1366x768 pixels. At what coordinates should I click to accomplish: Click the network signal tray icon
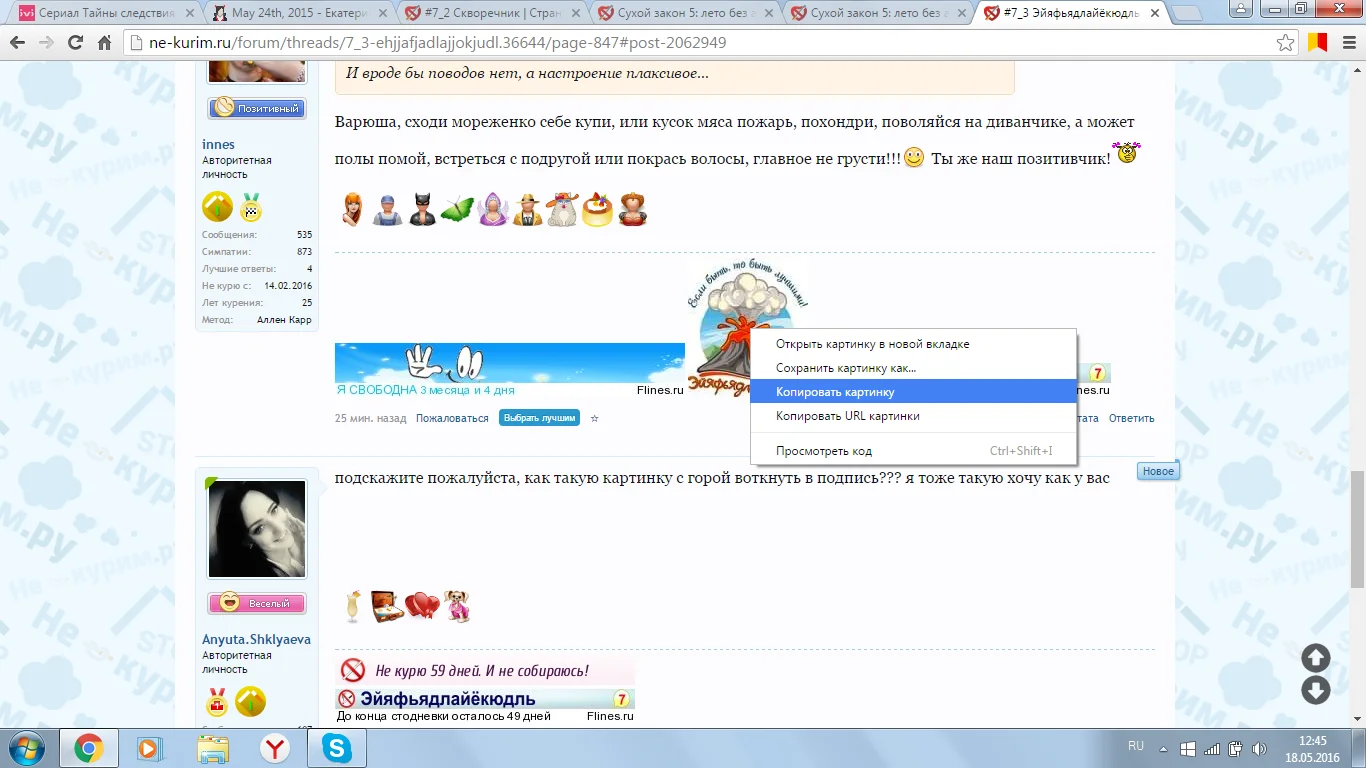1211,748
